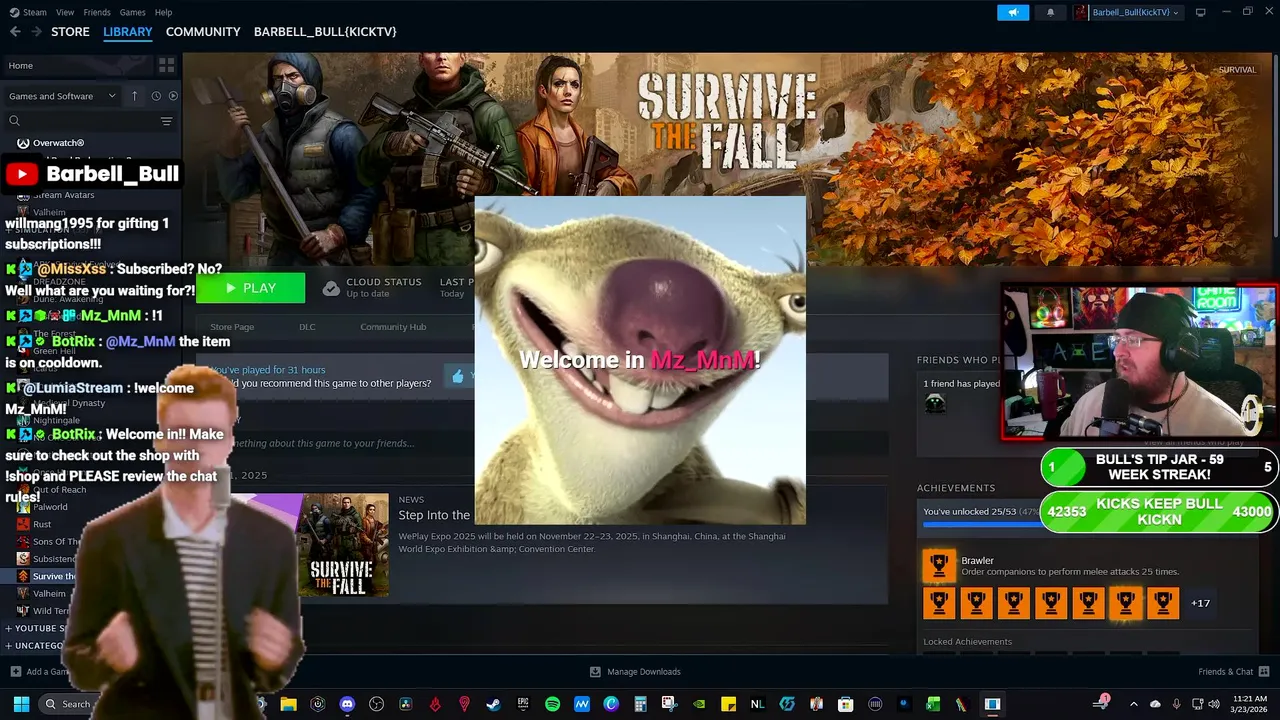Viewport: 1280px width, 720px height.
Task: Open the friend avatar under Friends Who Play
Action: tap(935, 403)
